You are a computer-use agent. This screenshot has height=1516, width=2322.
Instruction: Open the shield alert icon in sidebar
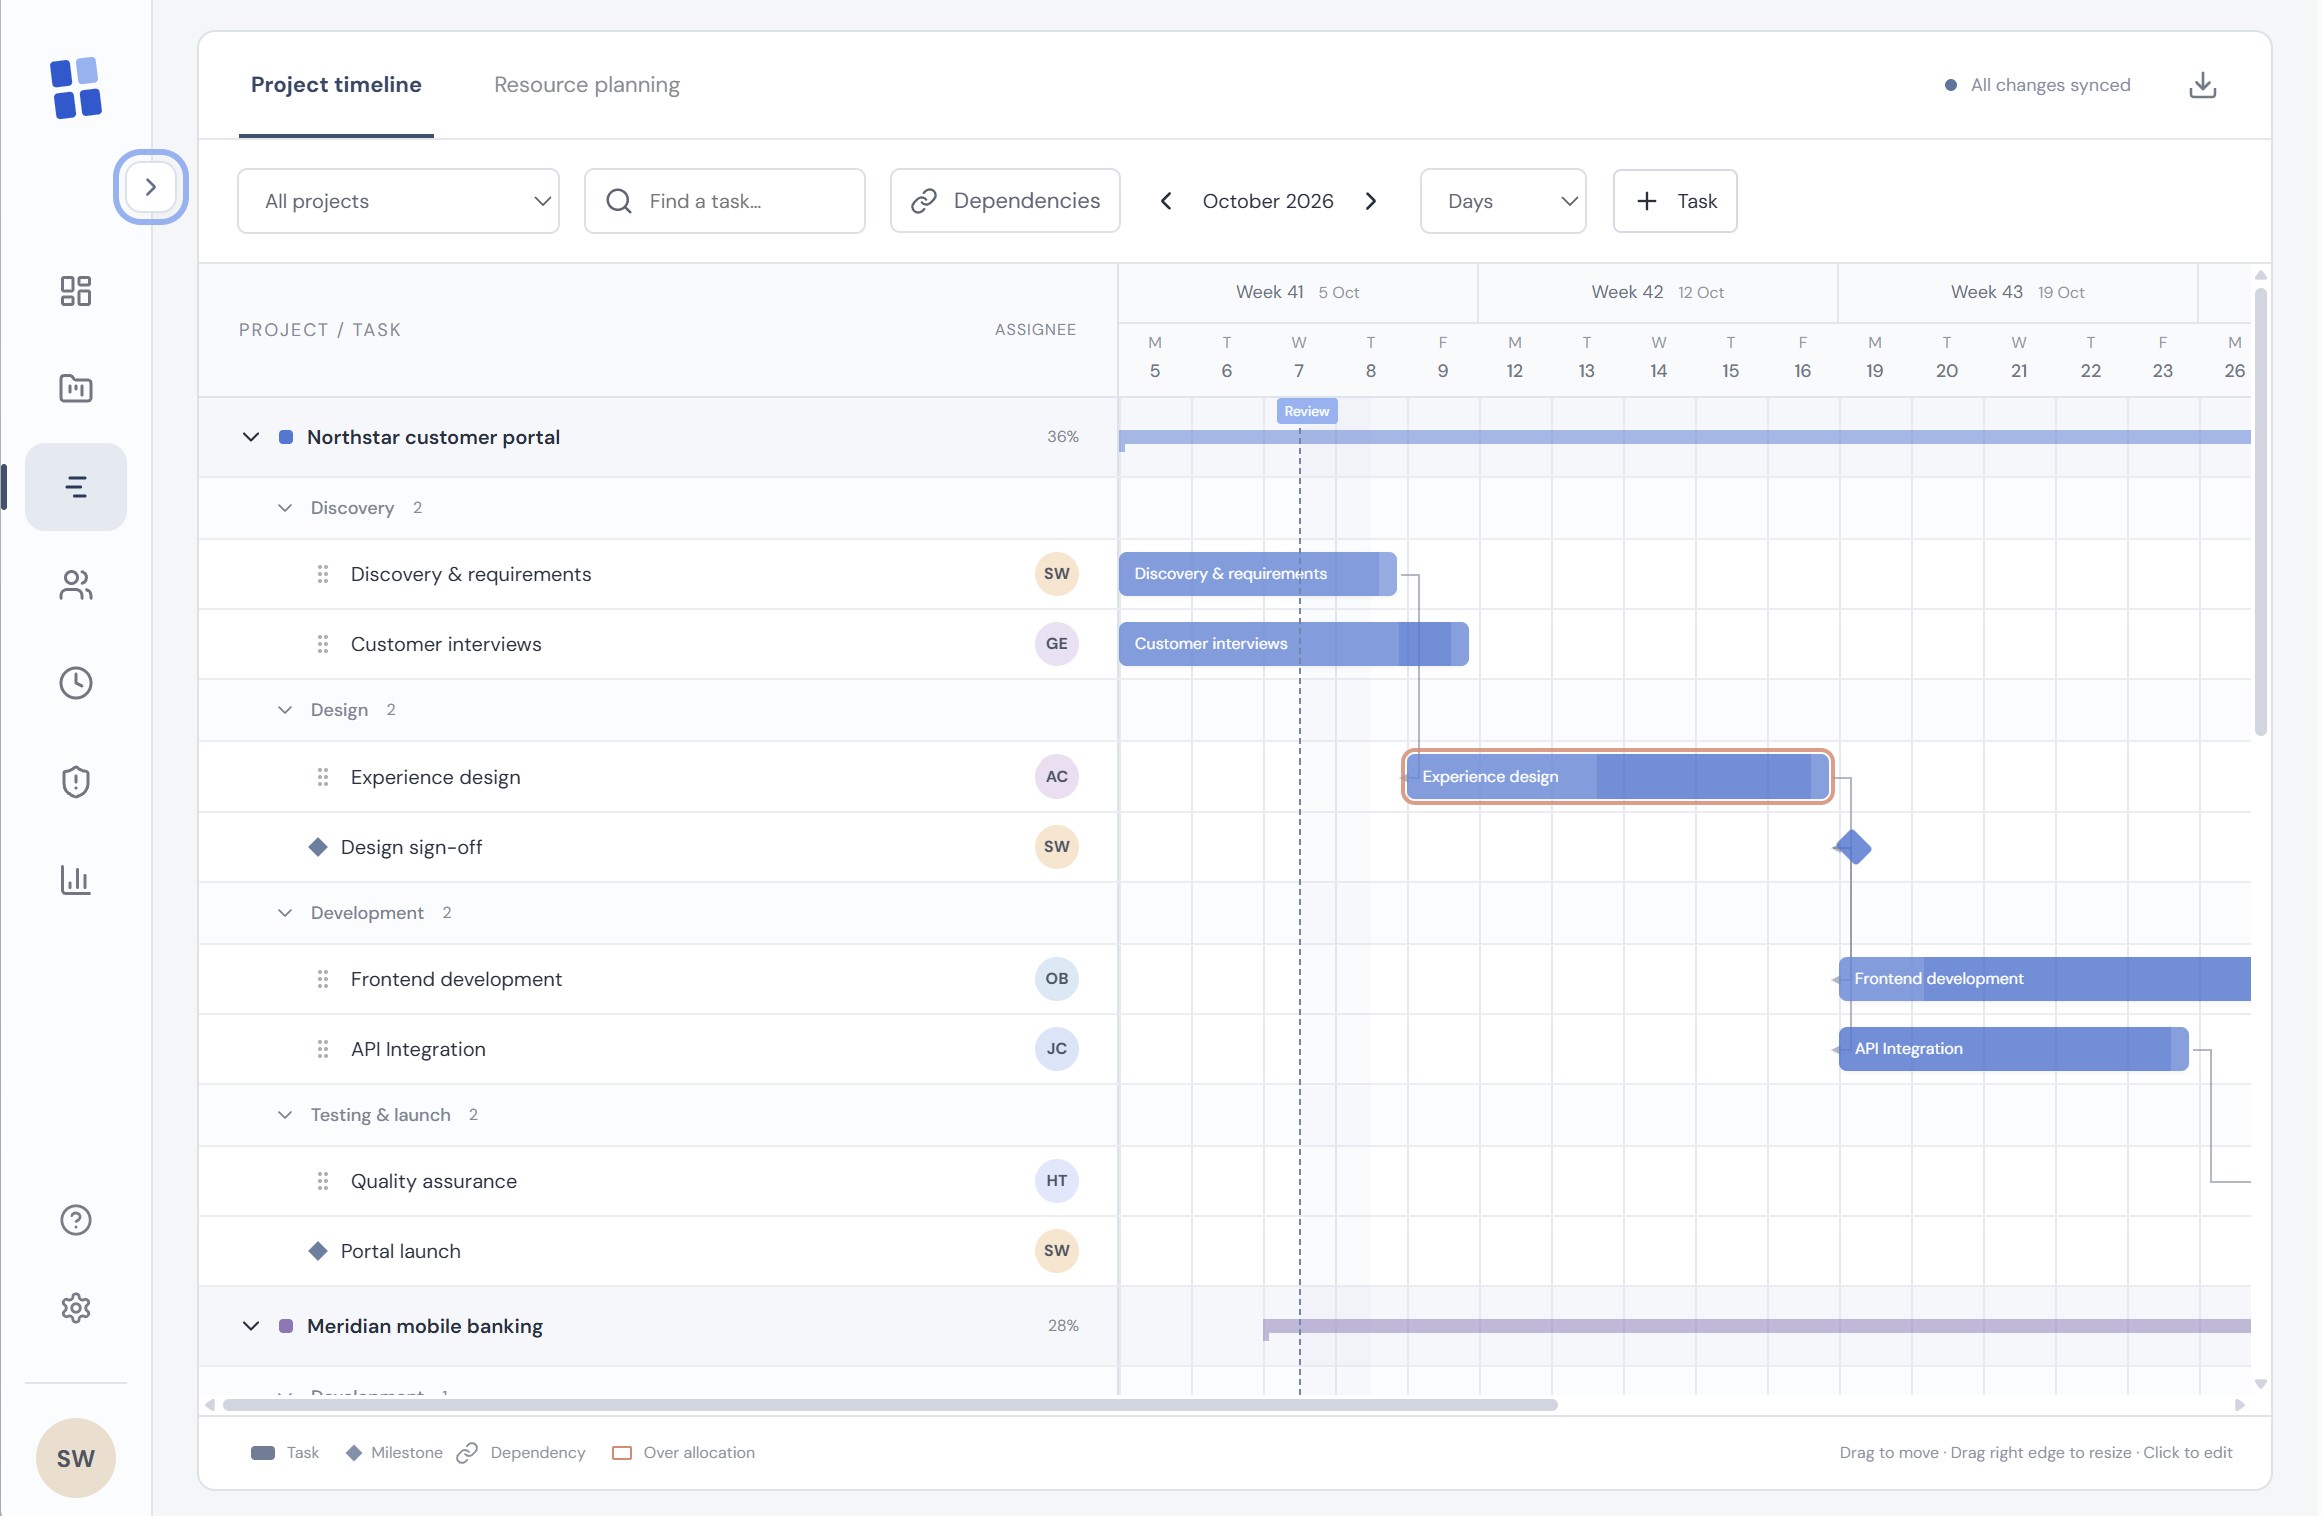[x=76, y=782]
